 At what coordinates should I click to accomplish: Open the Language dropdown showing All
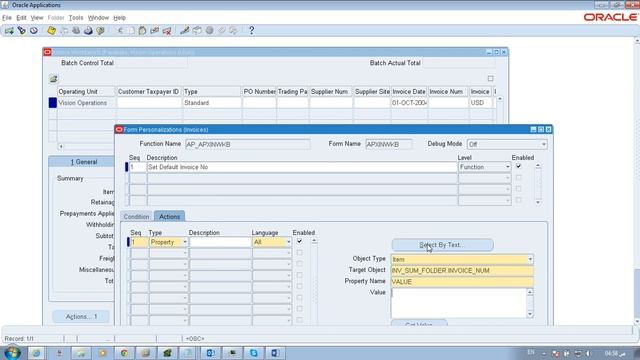[288, 242]
